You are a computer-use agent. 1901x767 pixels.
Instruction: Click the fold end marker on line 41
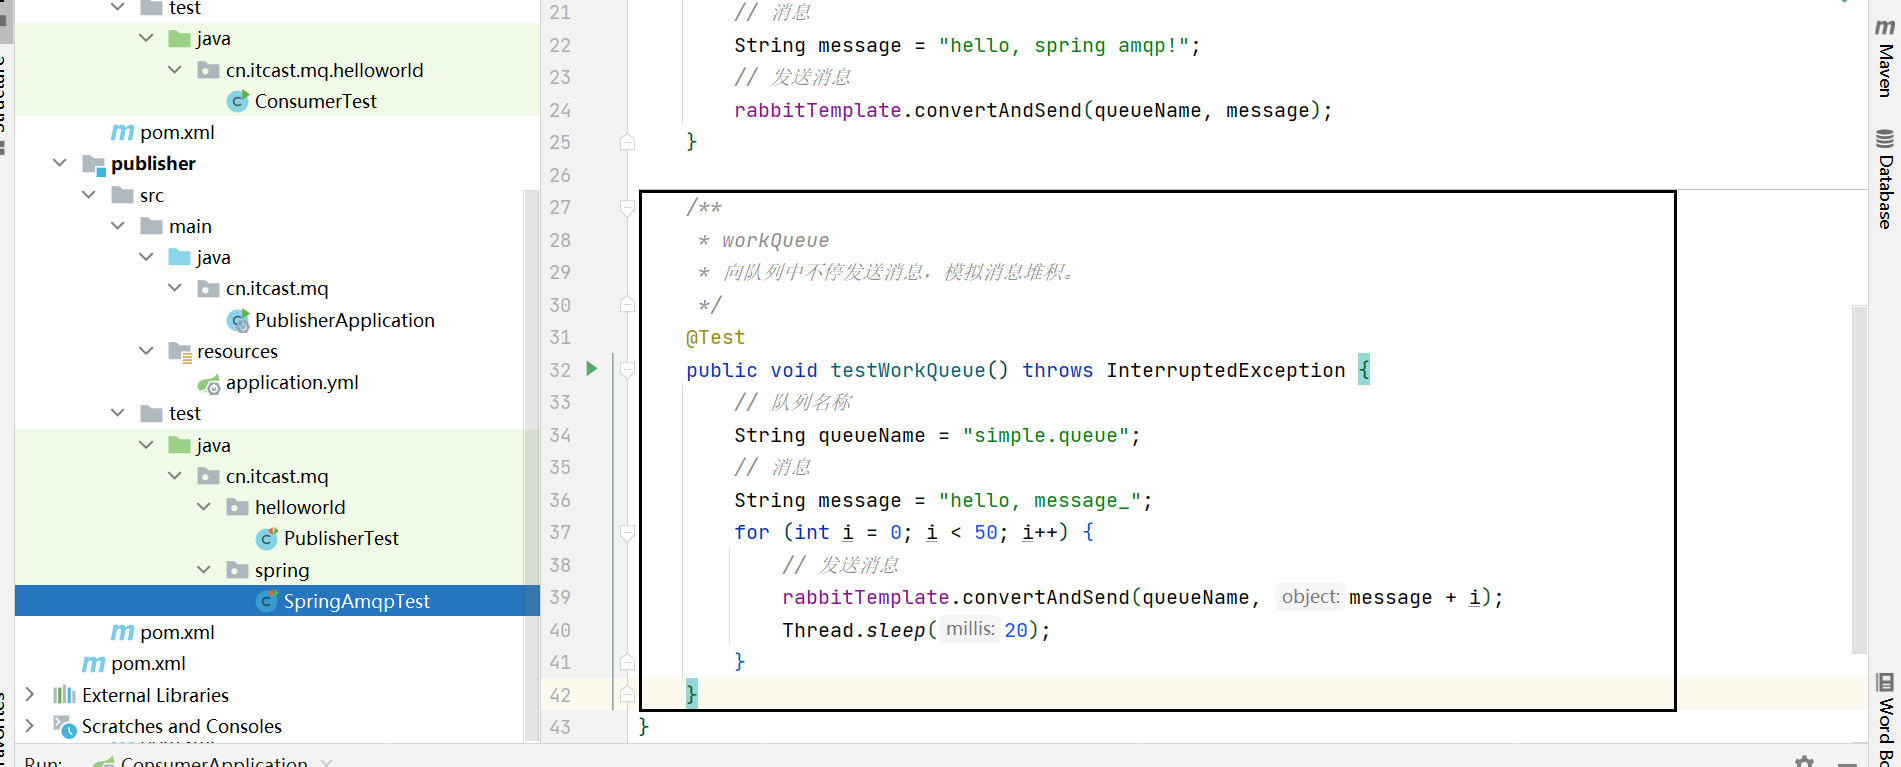[x=627, y=661]
